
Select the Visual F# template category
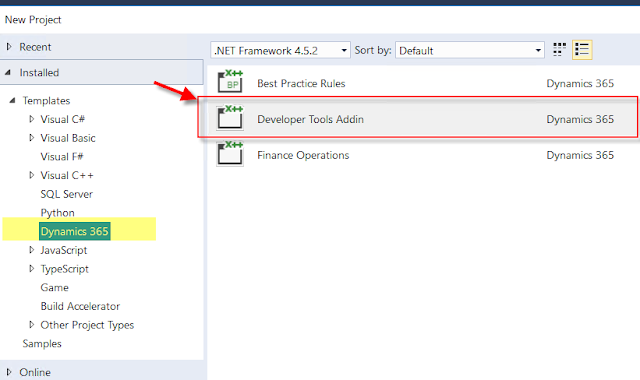pos(62,157)
